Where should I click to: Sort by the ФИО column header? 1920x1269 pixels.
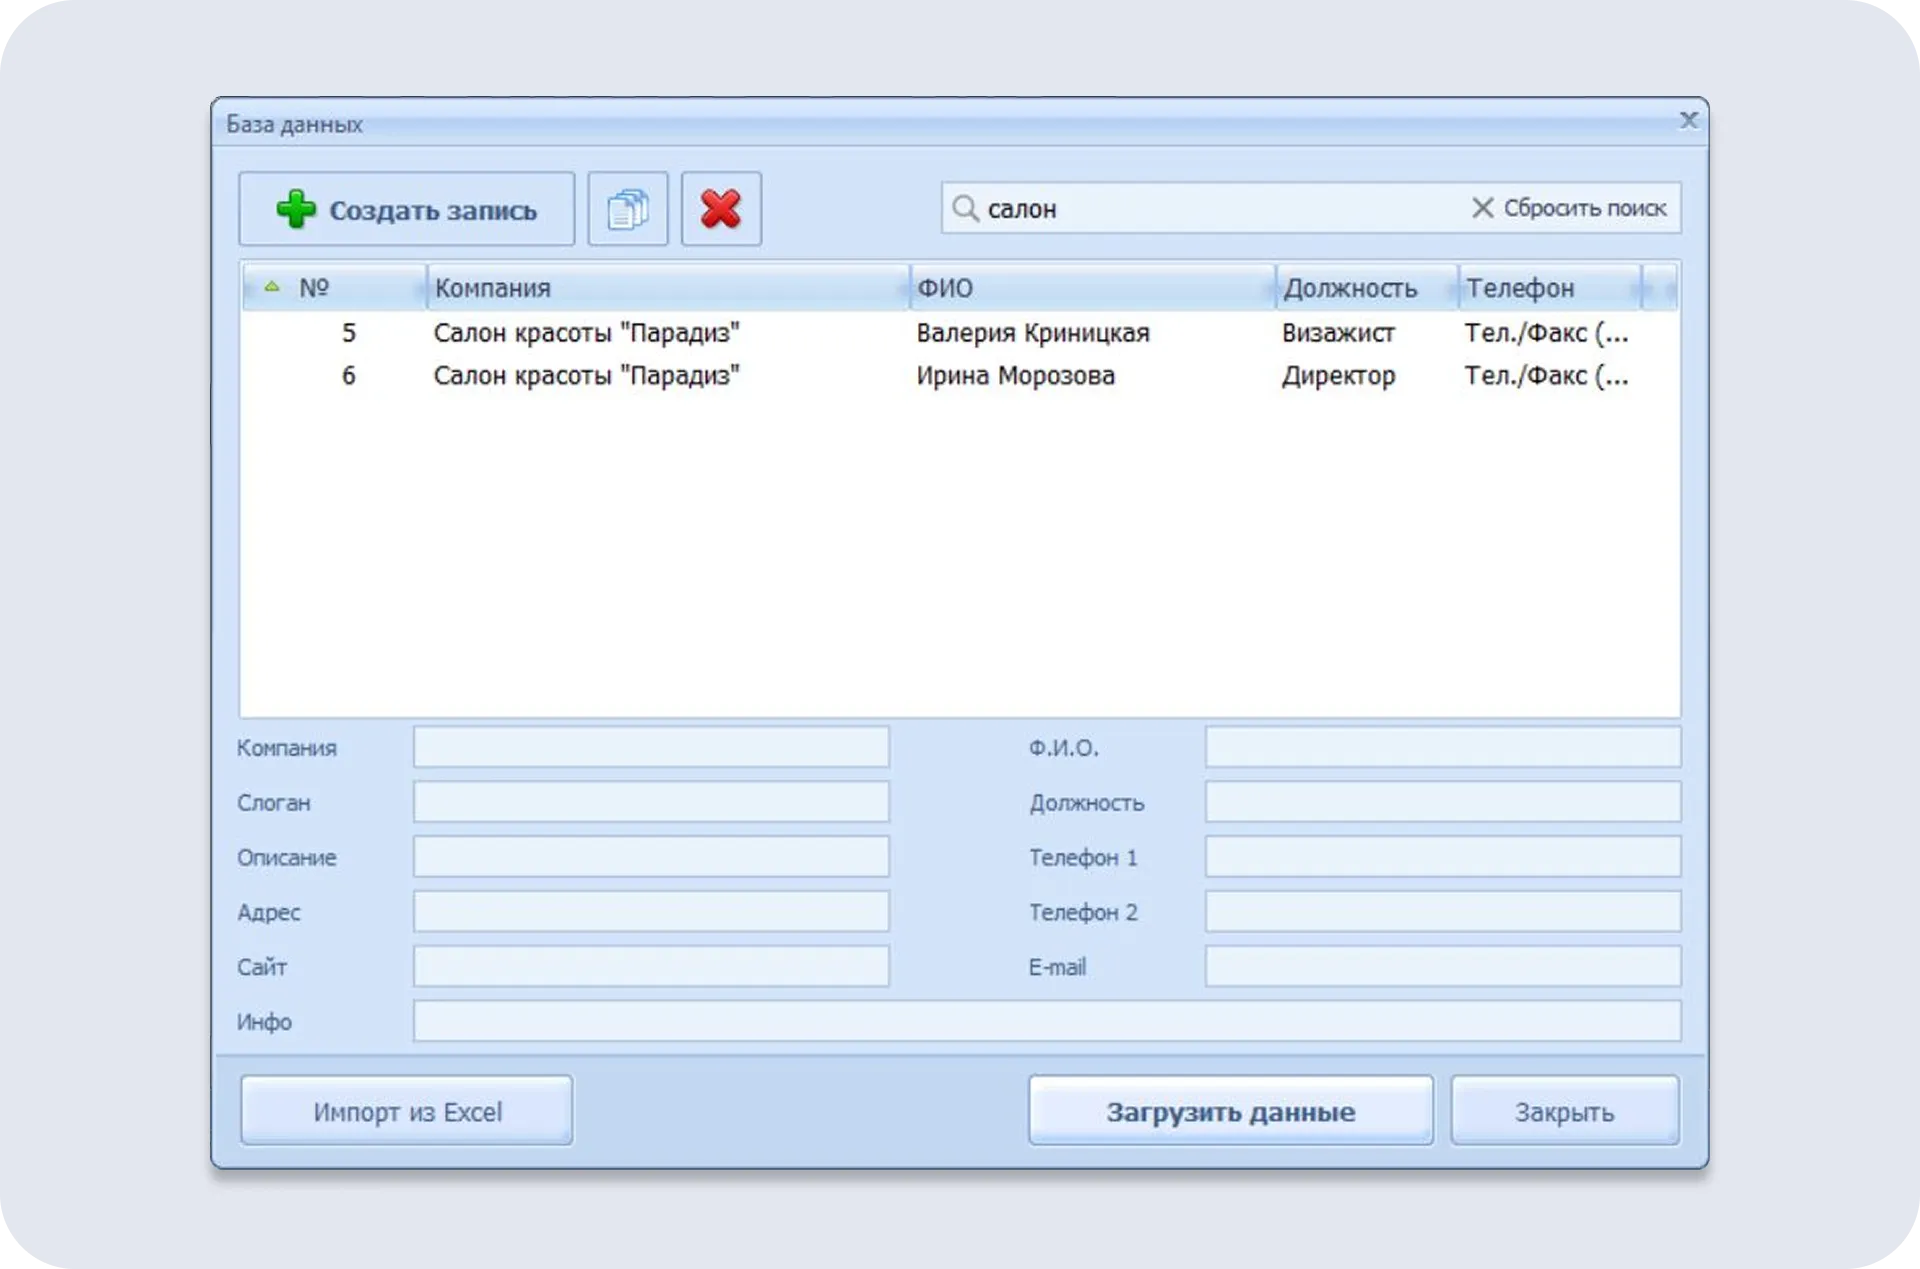coord(1093,288)
